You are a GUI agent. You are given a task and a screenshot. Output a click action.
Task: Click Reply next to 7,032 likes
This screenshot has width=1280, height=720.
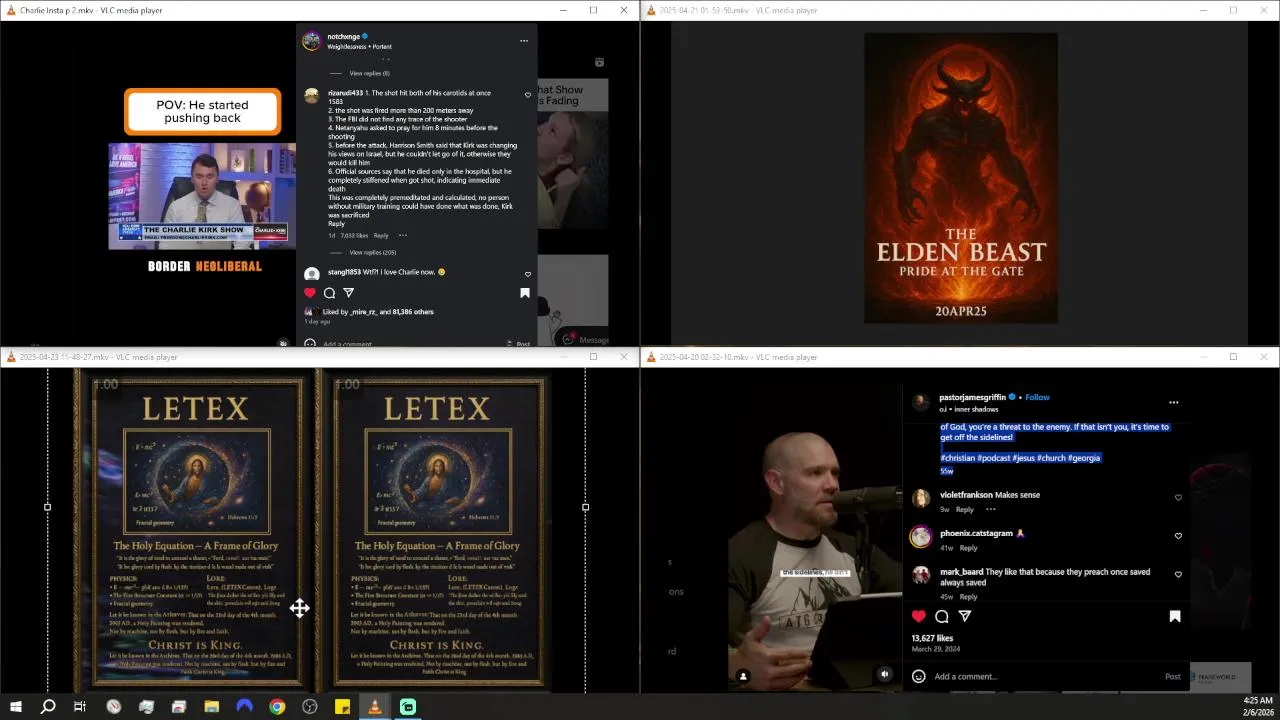click(x=381, y=236)
